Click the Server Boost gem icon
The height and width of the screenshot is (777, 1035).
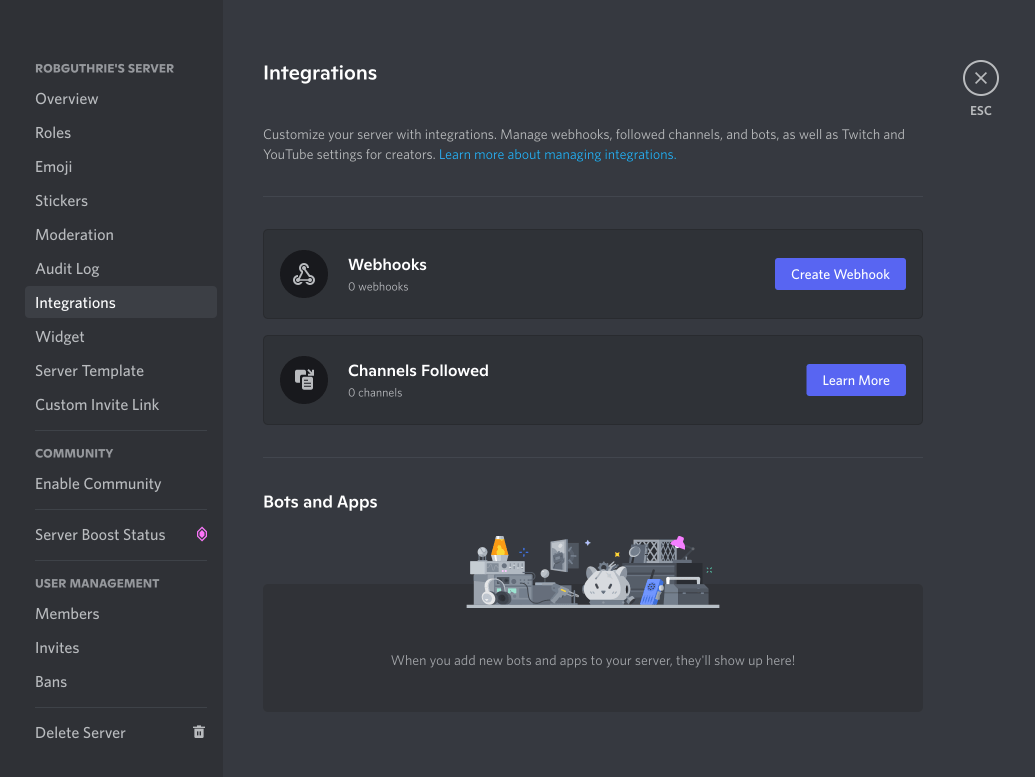pos(202,534)
